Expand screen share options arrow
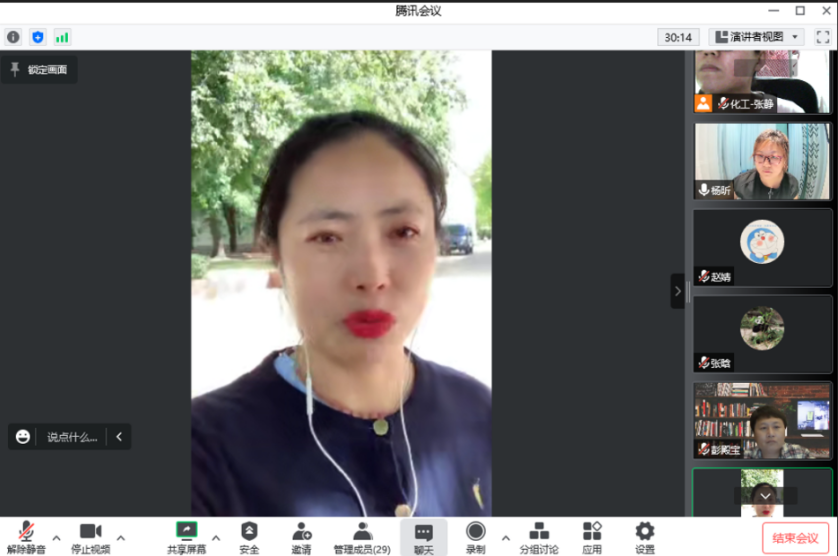Viewport: 838px width, 556px height. [216, 538]
